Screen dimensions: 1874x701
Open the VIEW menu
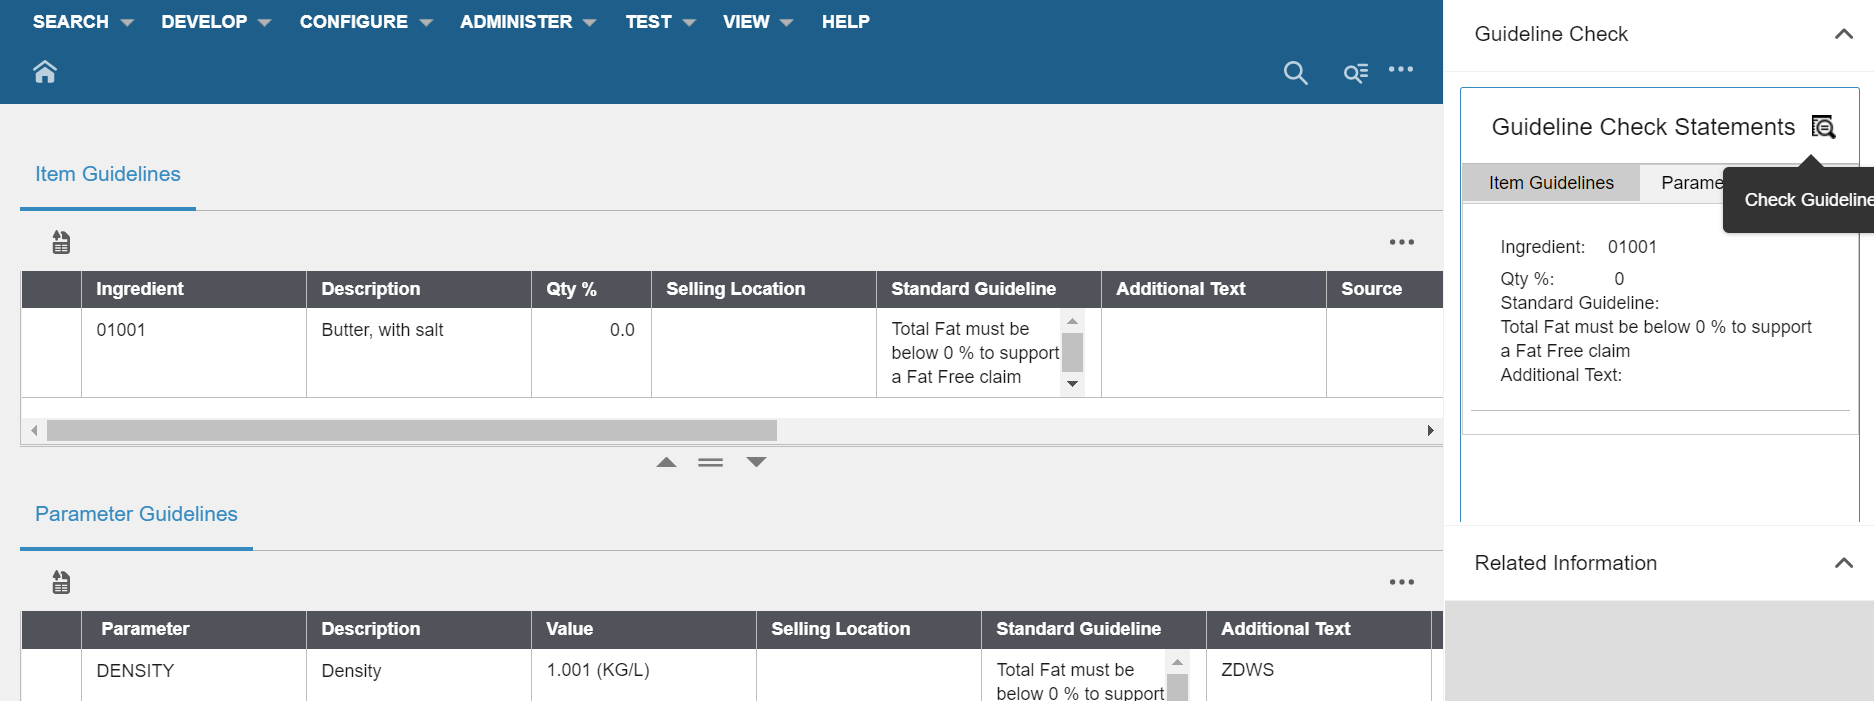pos(758,22)
